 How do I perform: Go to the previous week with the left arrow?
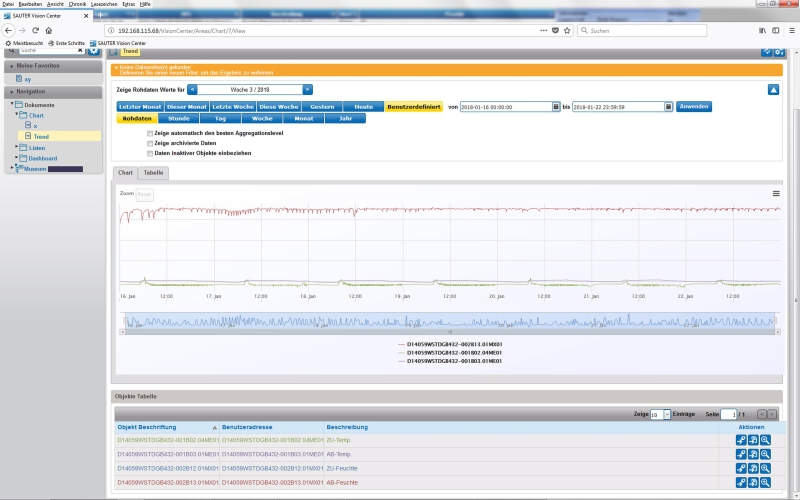click(x=193, y=89)
